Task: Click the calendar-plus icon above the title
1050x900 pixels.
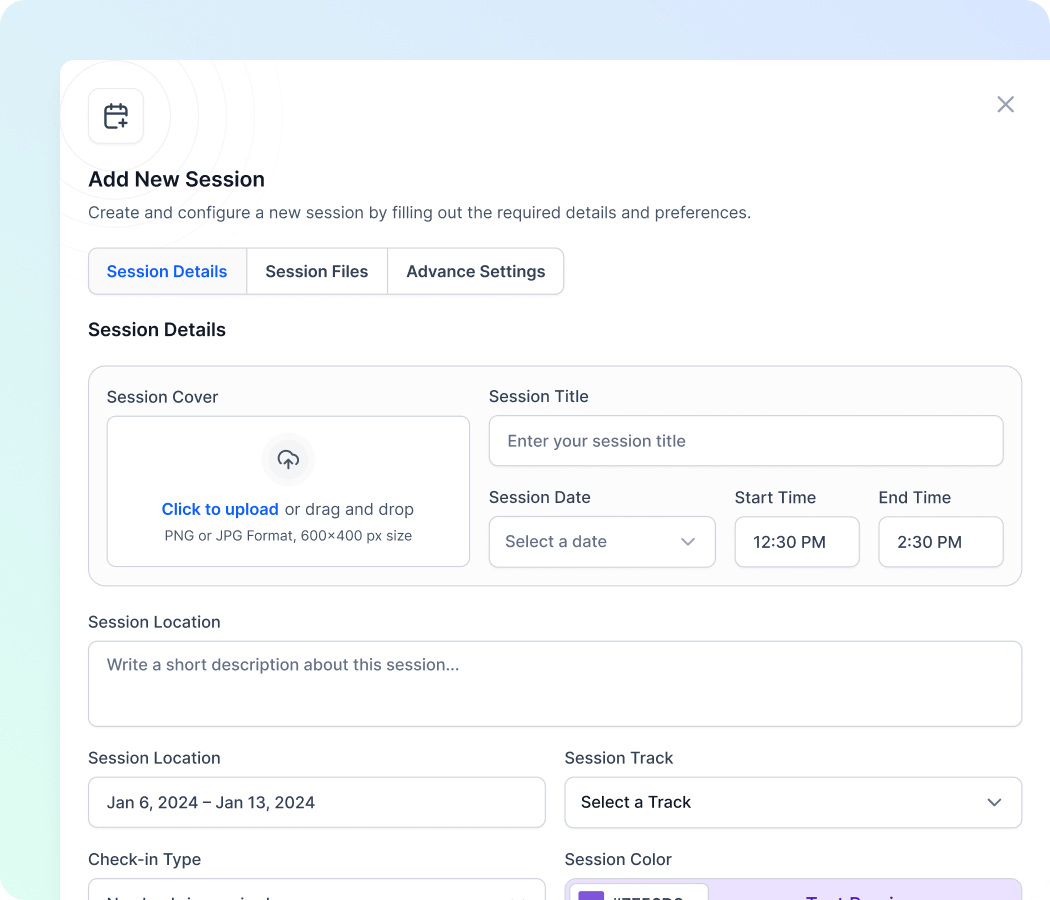Action: coord(116,116)
